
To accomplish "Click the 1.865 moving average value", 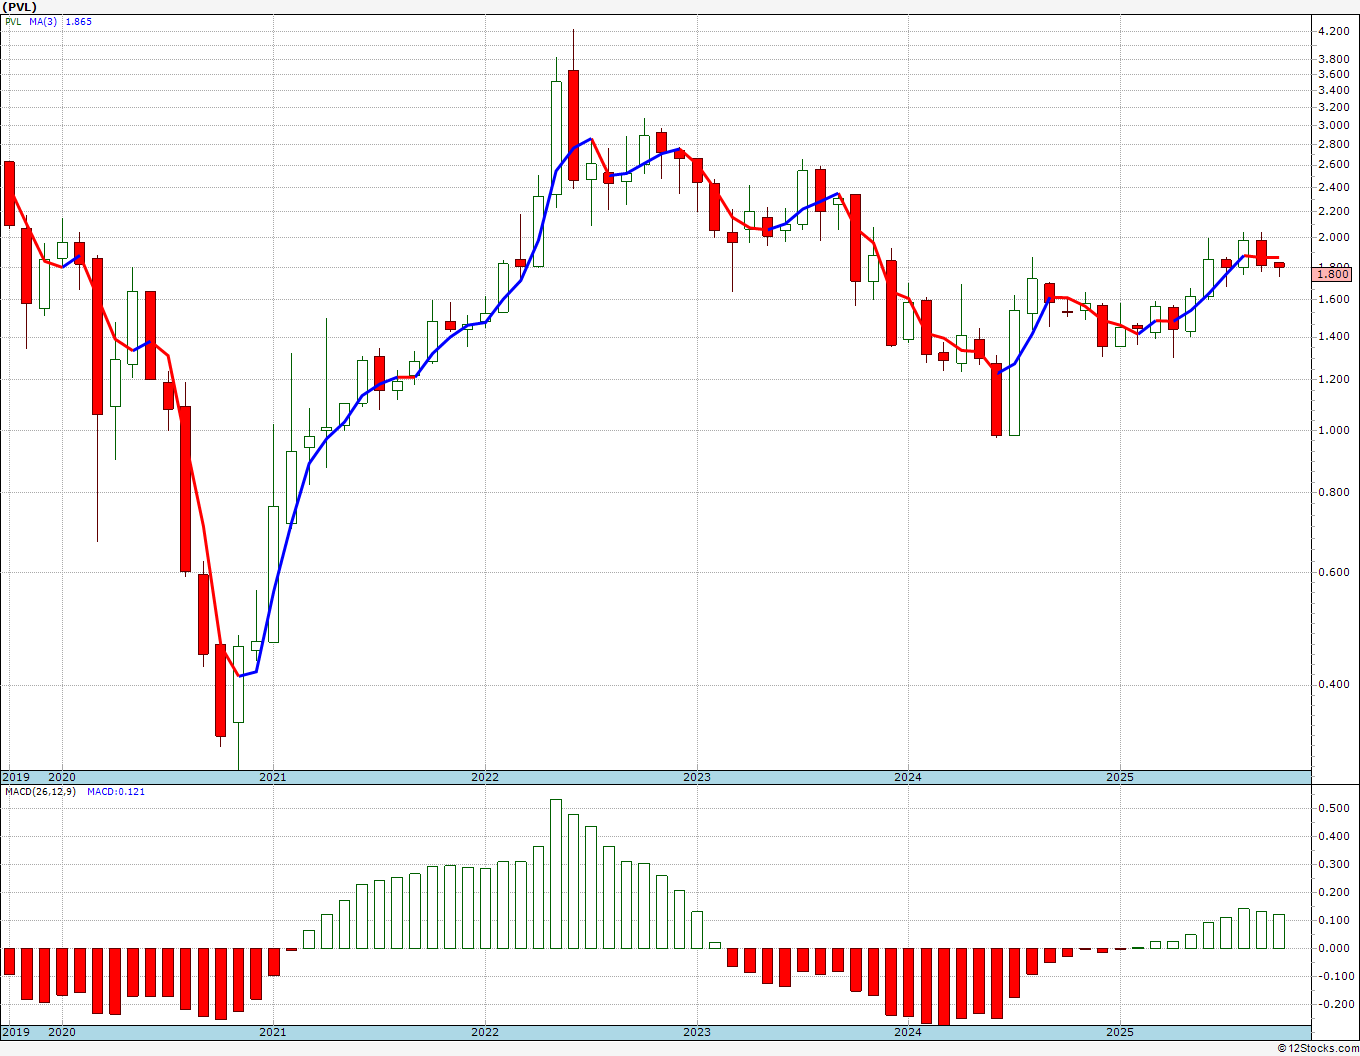I will pyautogui.click(x=78, y=21).
